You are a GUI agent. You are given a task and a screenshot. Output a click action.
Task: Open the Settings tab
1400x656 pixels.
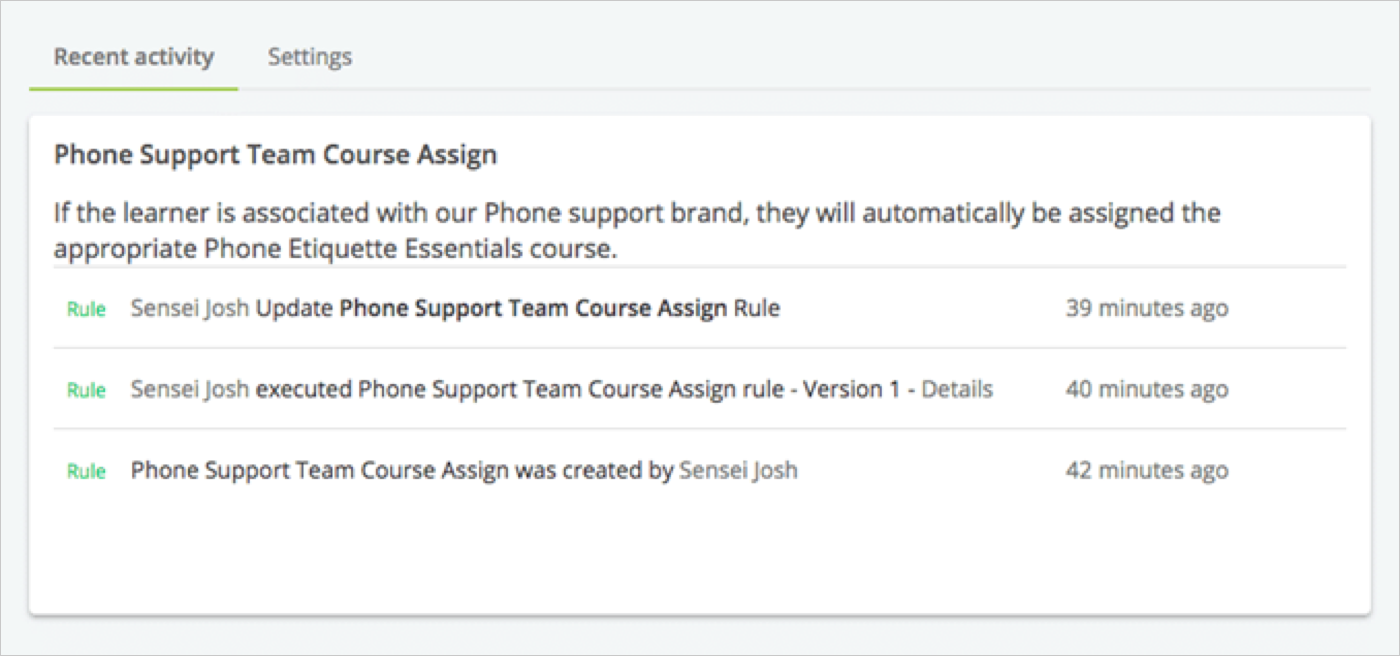coord(309,57)
